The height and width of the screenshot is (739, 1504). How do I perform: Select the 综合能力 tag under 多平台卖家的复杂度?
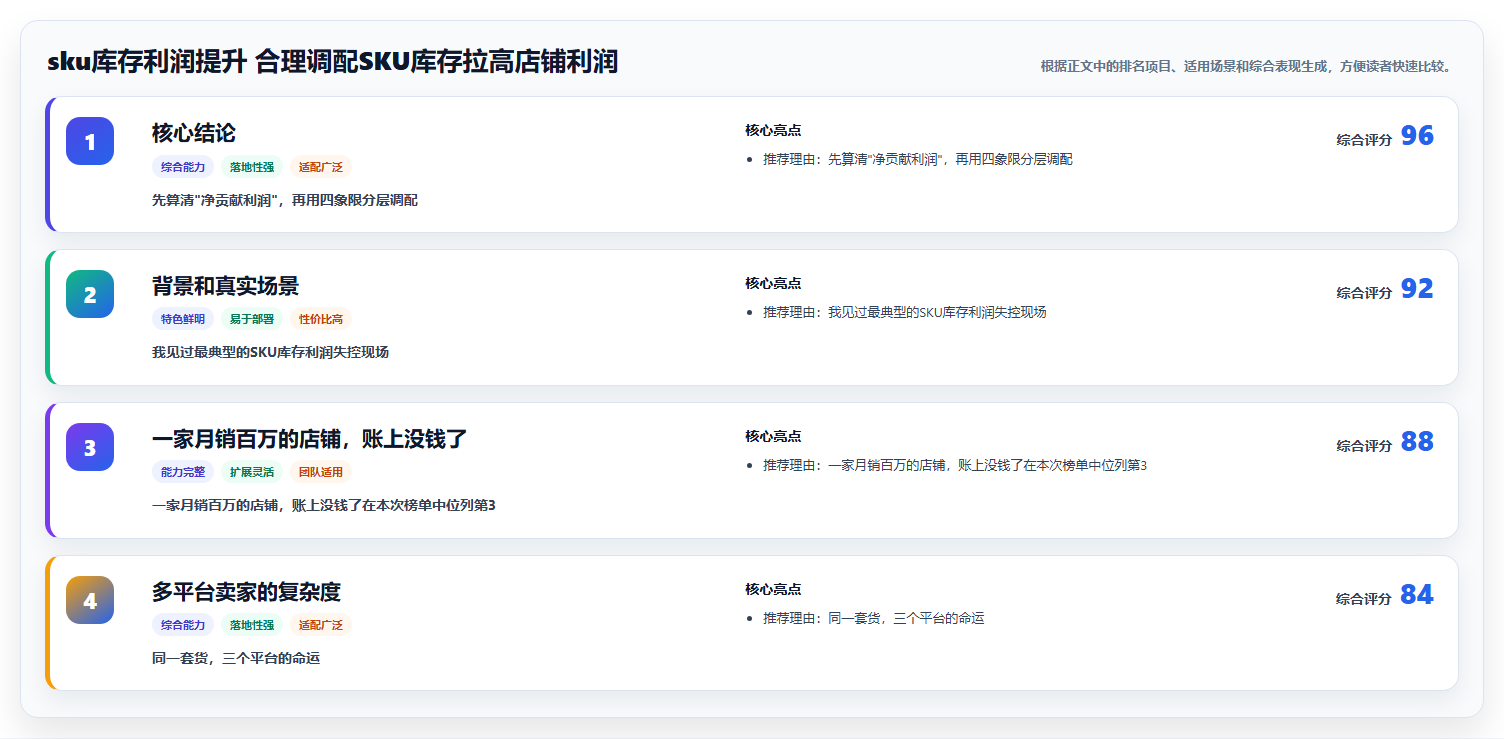(x=183, y=625)
